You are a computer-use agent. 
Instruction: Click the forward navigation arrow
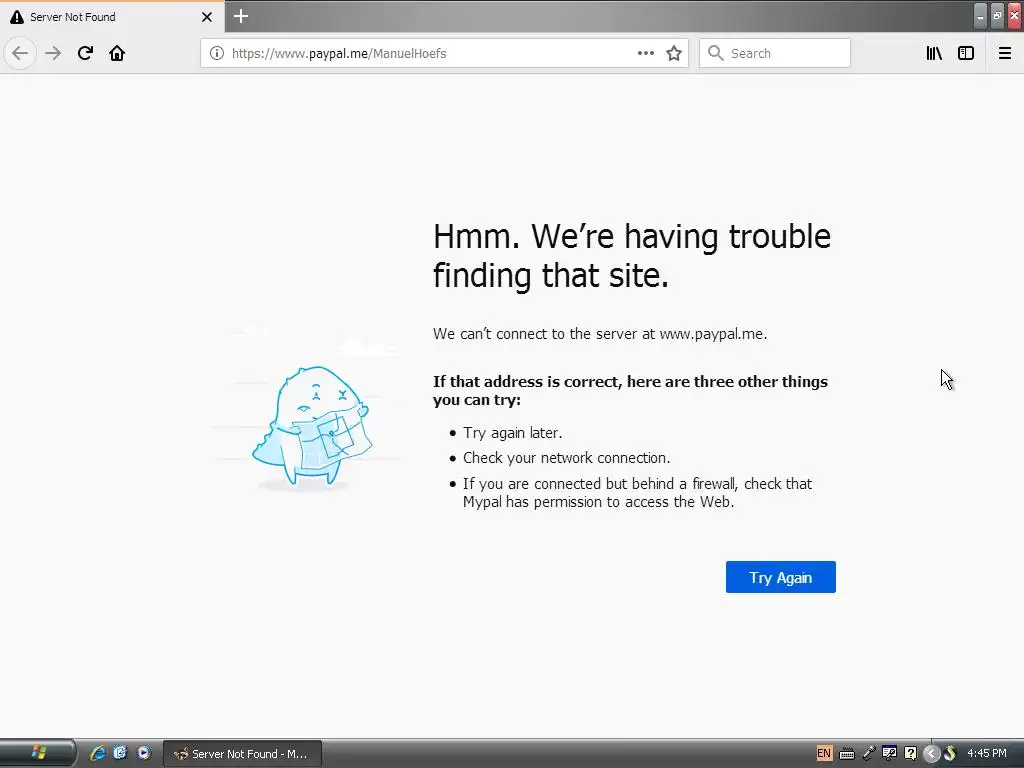point(53,53)
